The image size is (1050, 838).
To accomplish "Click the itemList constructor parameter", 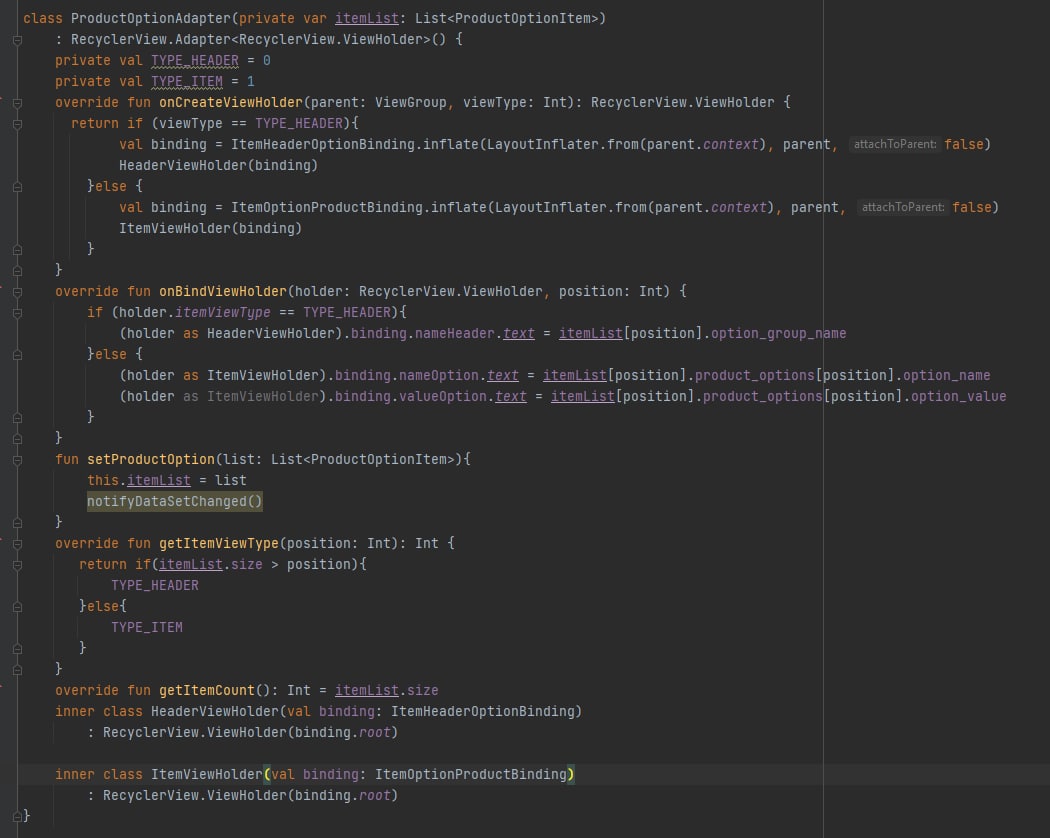I will pyautogui.click(x=367, y=18).
